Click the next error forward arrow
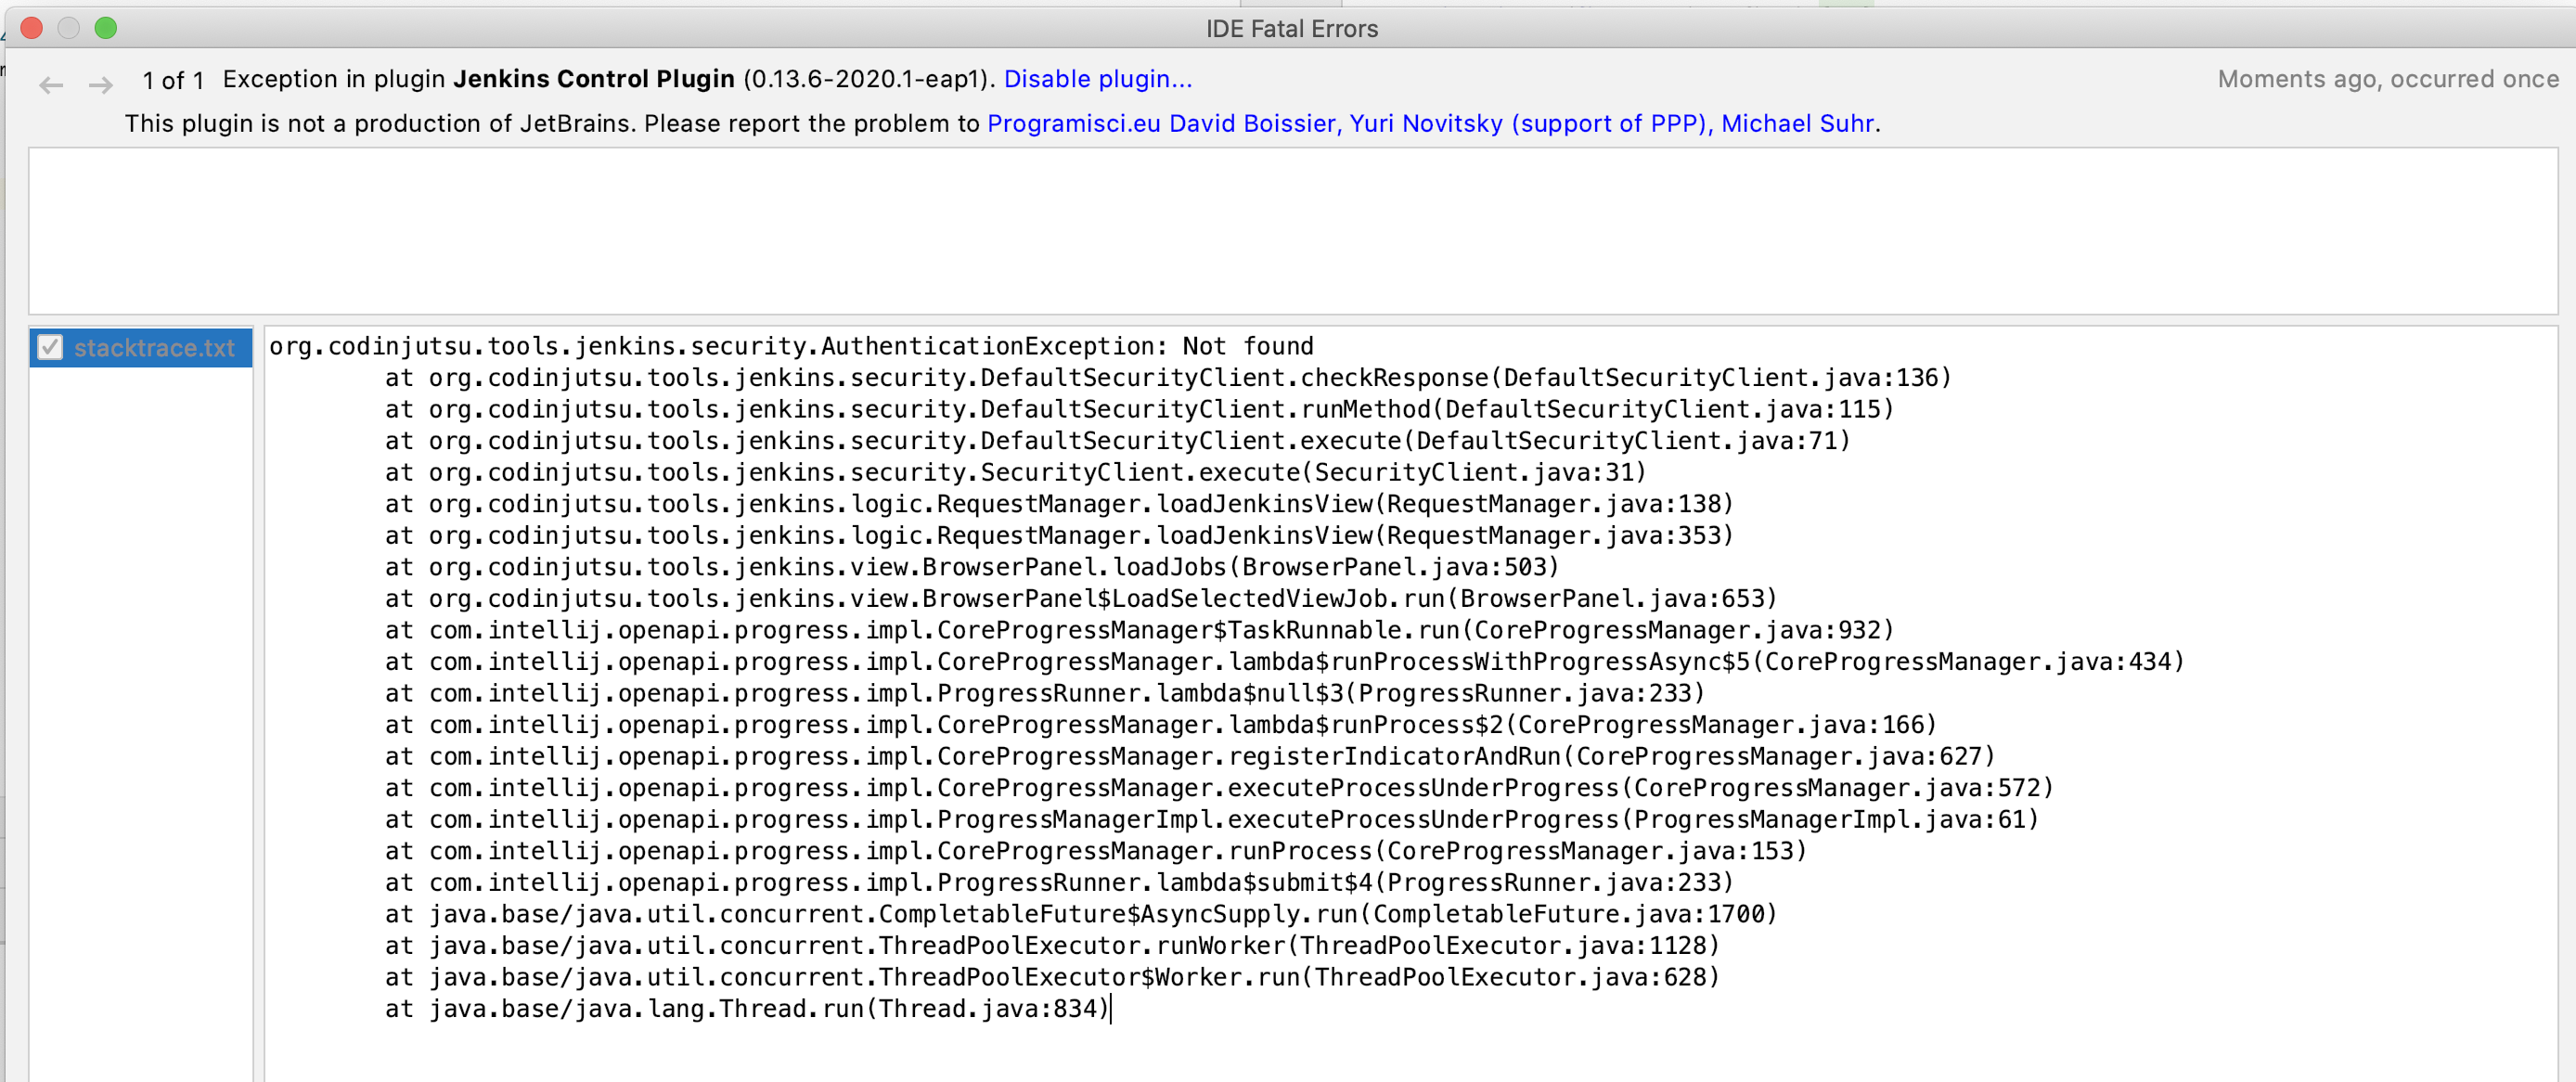 (x=100, y=86)
